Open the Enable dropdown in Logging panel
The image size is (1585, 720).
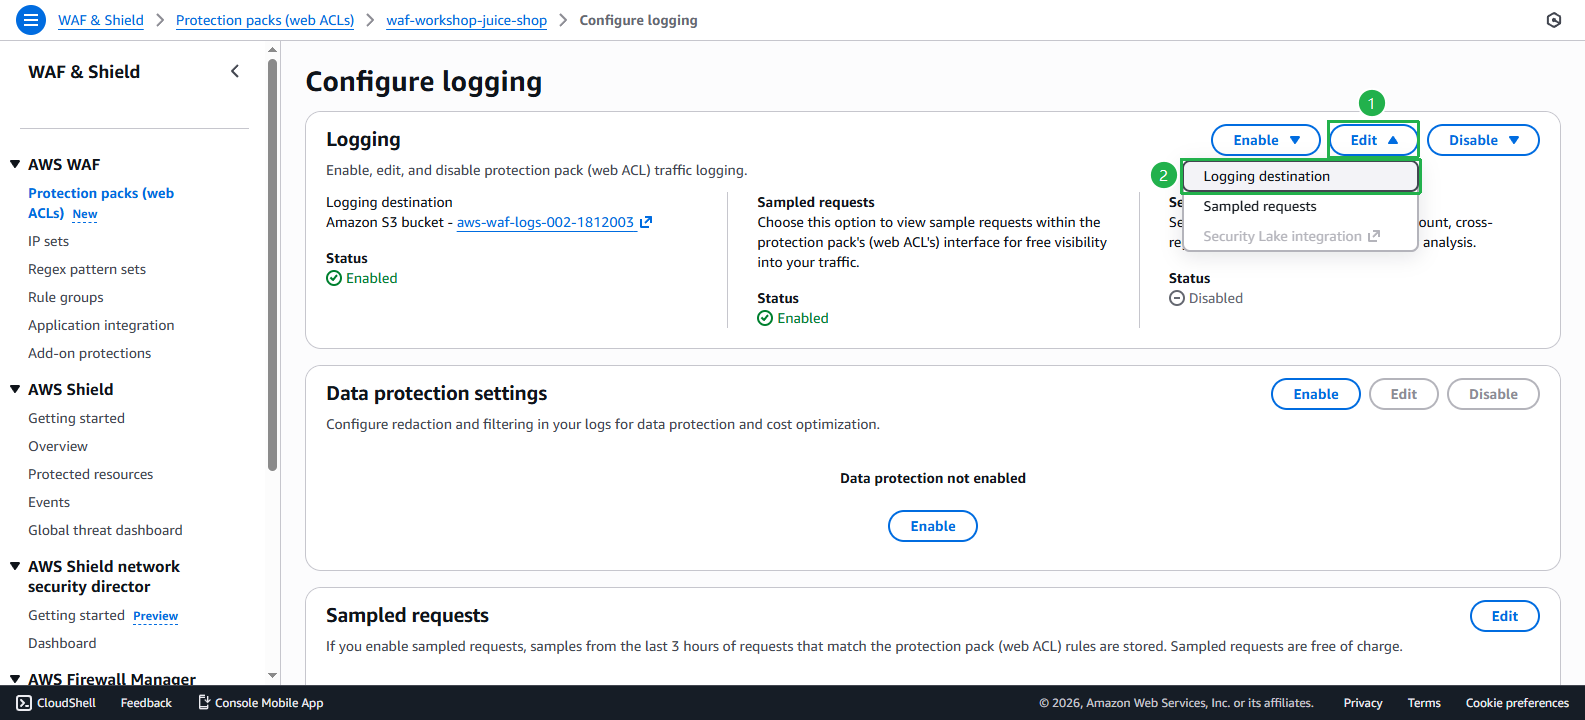click(x=1266, y=140)
